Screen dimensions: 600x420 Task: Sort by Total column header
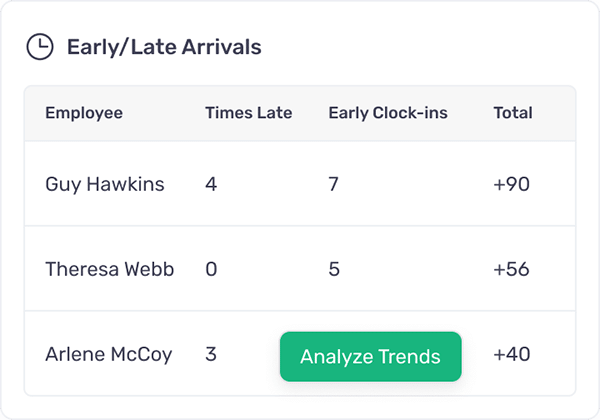click(513, 113)
